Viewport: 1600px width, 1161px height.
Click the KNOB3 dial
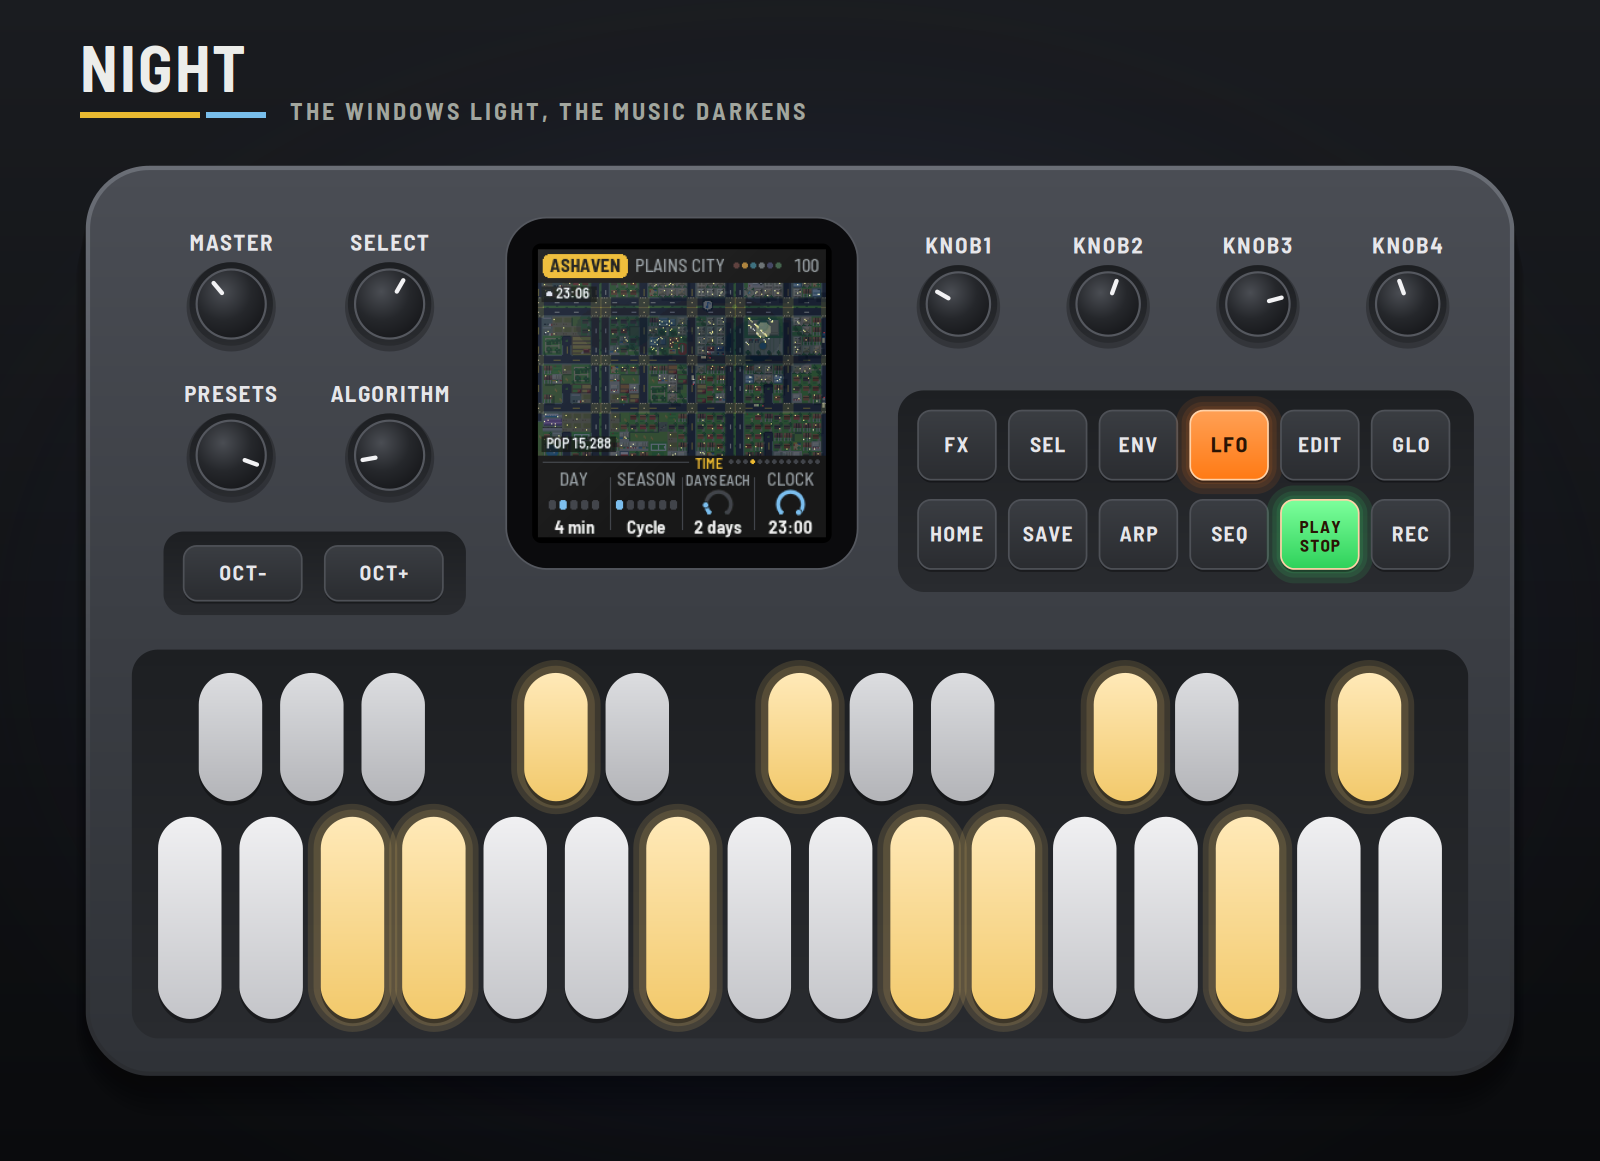pos(1258,305)
